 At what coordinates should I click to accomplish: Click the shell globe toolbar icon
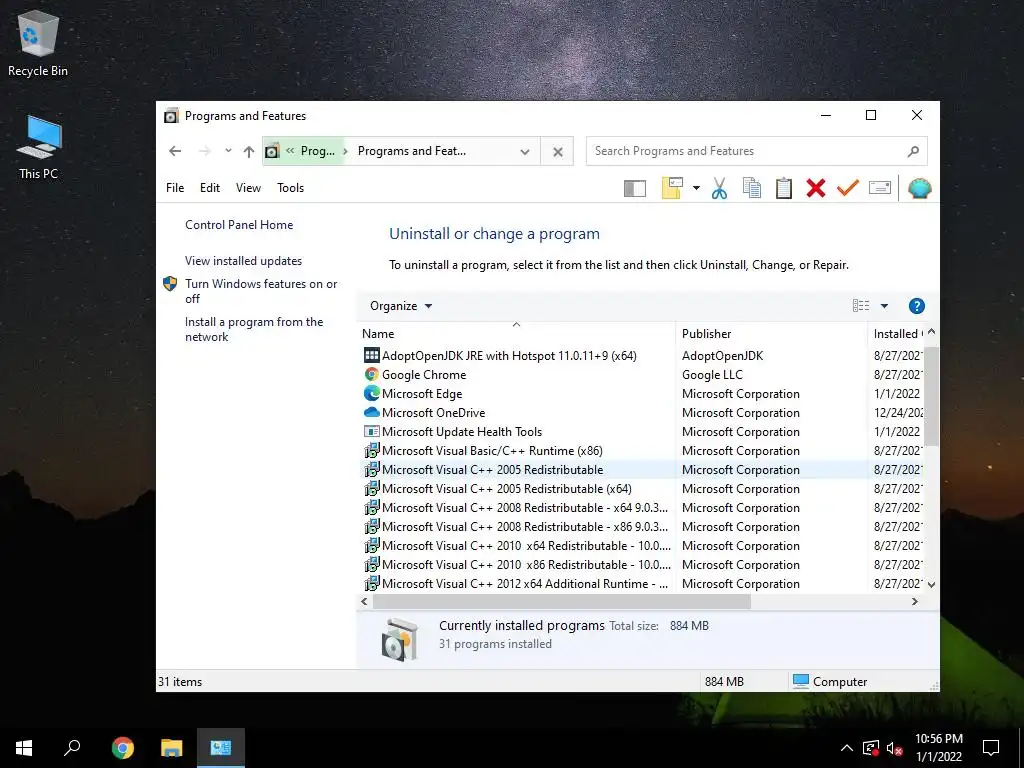pos(920,188)
